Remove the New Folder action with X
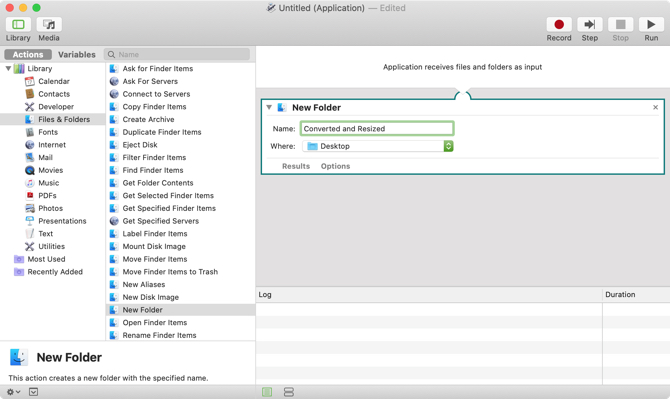The height and width of the screenshot is (399, 670). point(655,107)
